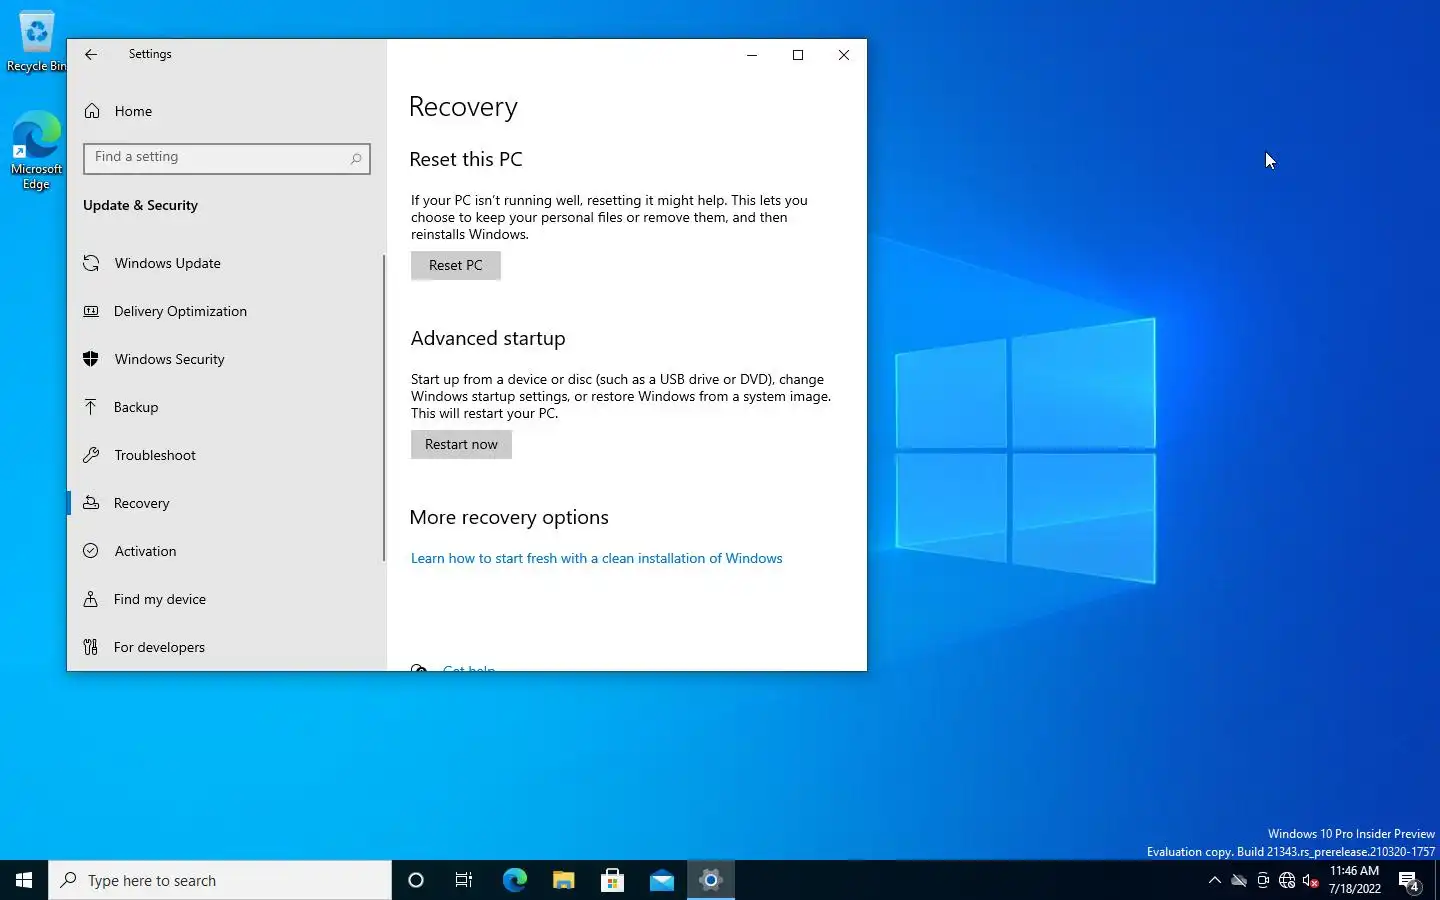Launch Microsoft Edge from the taskbar

point(514,880)
